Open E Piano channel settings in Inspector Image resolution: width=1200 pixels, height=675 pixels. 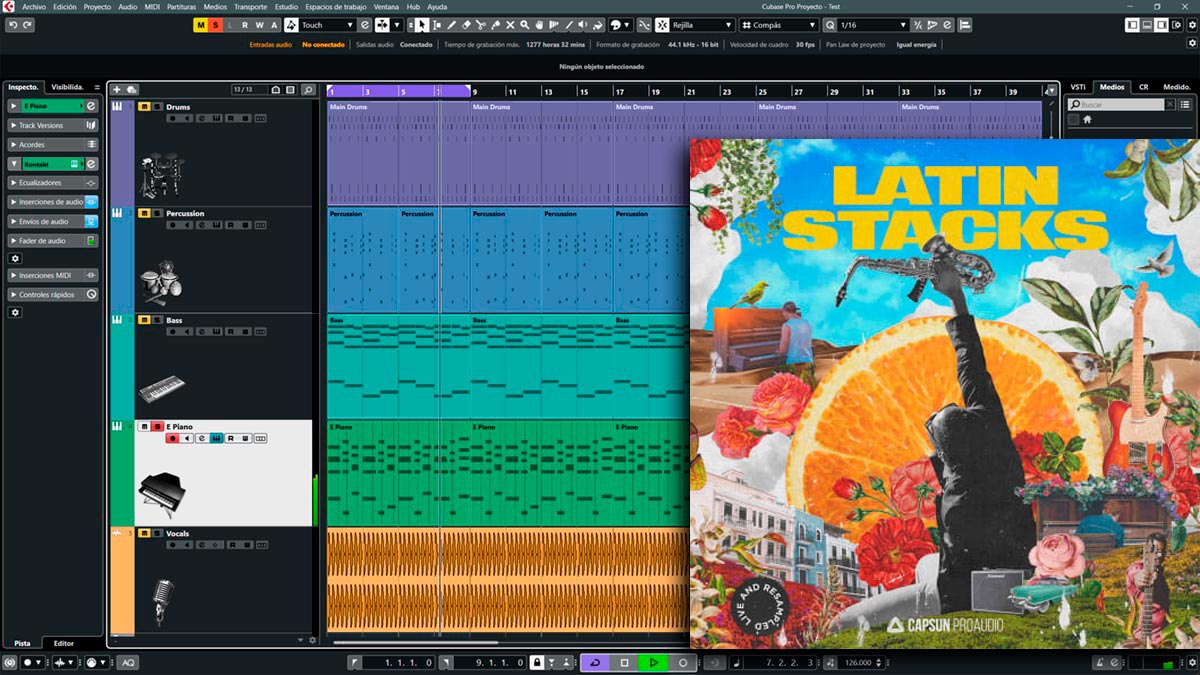(91, 106)
